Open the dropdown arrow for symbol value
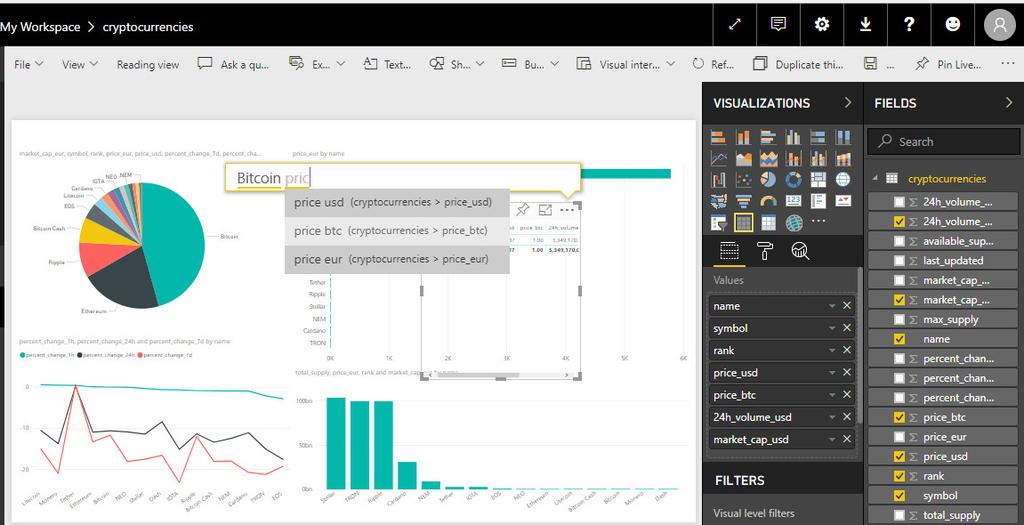The image size is (1024, 525). click(x=832, y=328)
